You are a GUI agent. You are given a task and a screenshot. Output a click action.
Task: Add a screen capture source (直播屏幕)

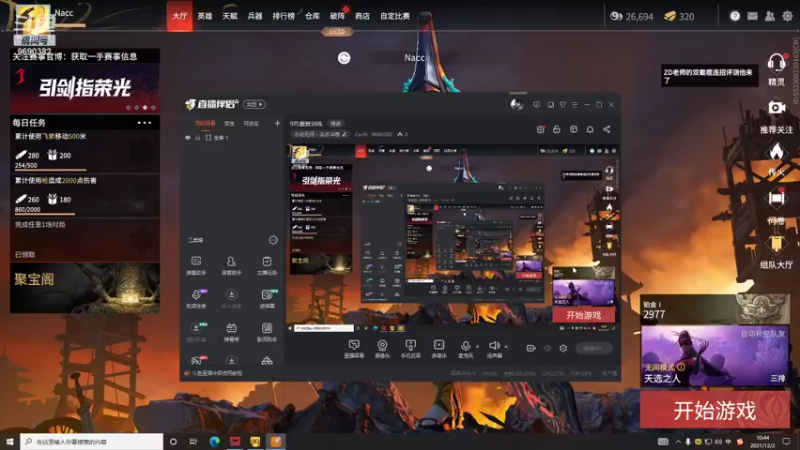(x=354, y=349)
